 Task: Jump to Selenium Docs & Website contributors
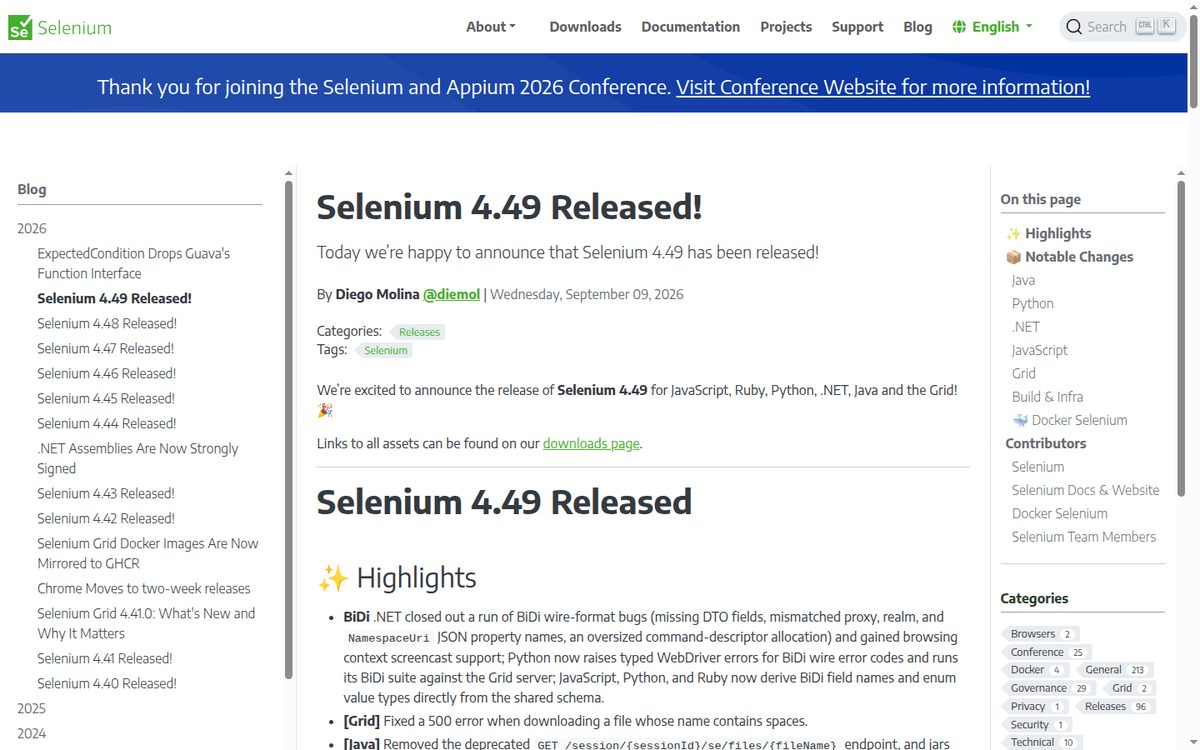coord(1085,490)
